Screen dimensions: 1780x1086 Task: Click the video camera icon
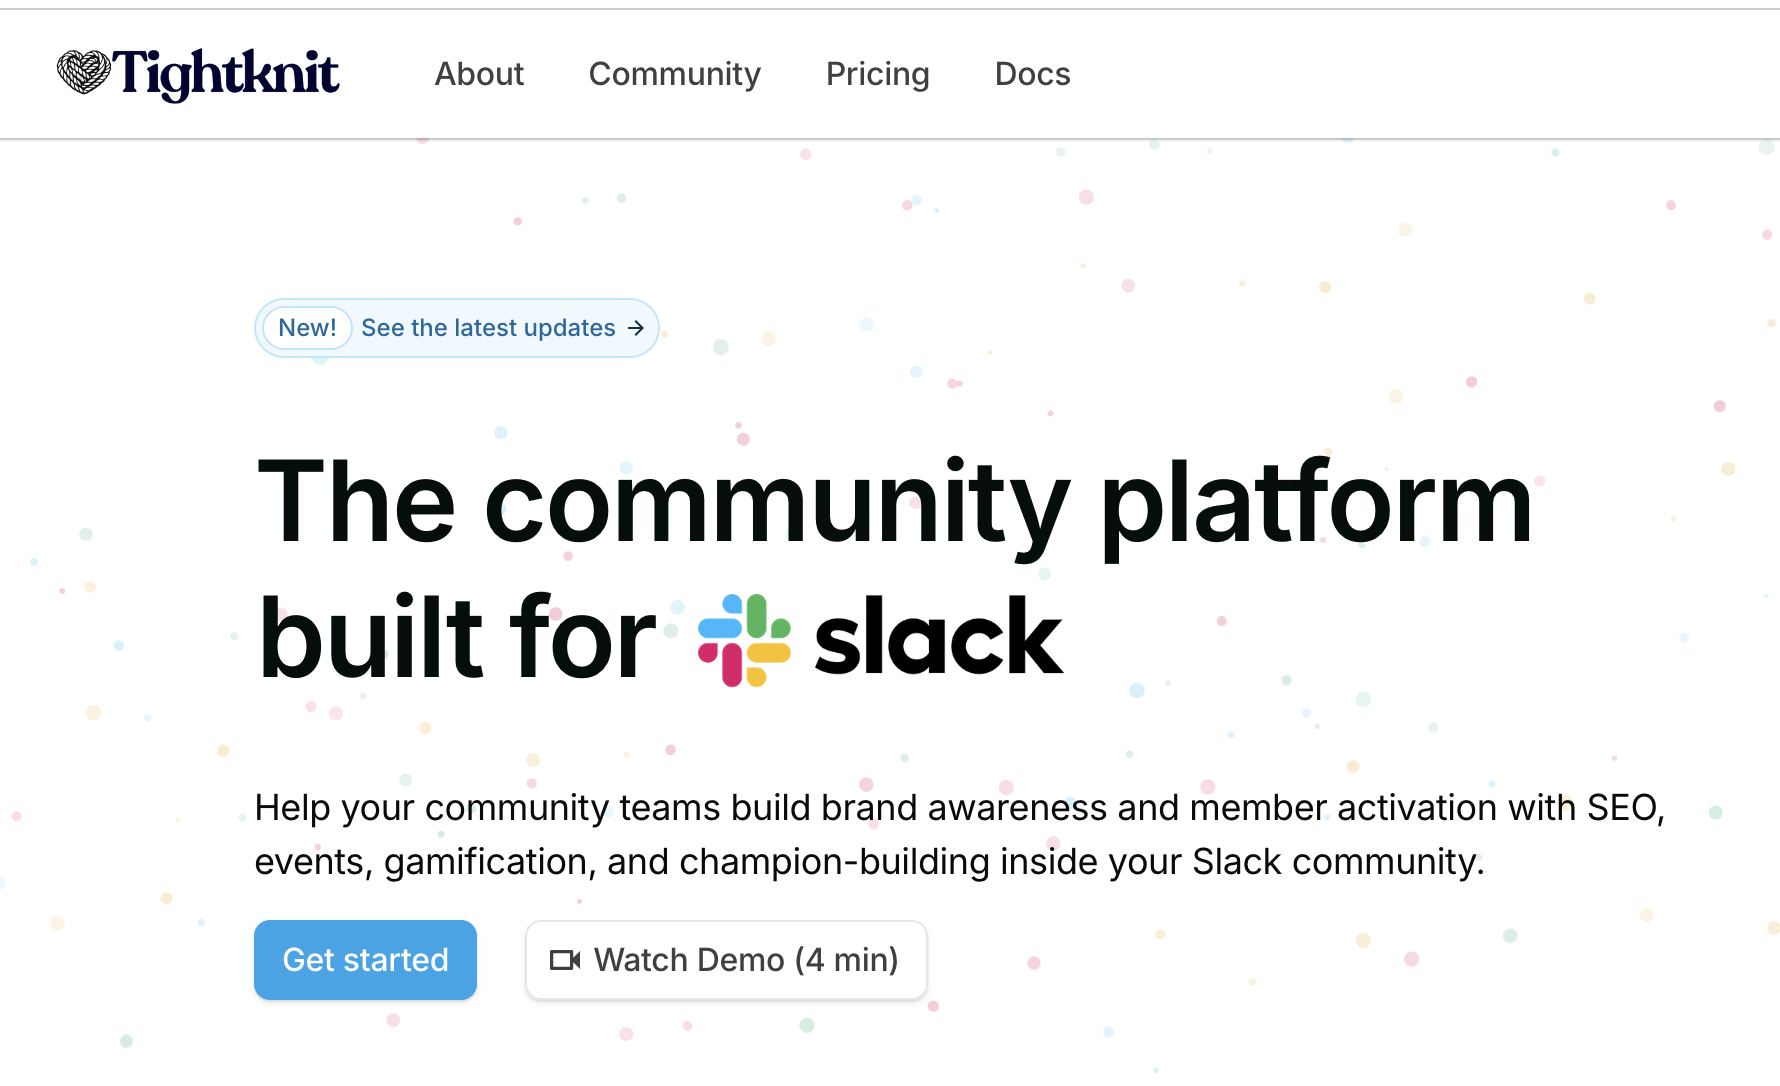tap(565, 960)
